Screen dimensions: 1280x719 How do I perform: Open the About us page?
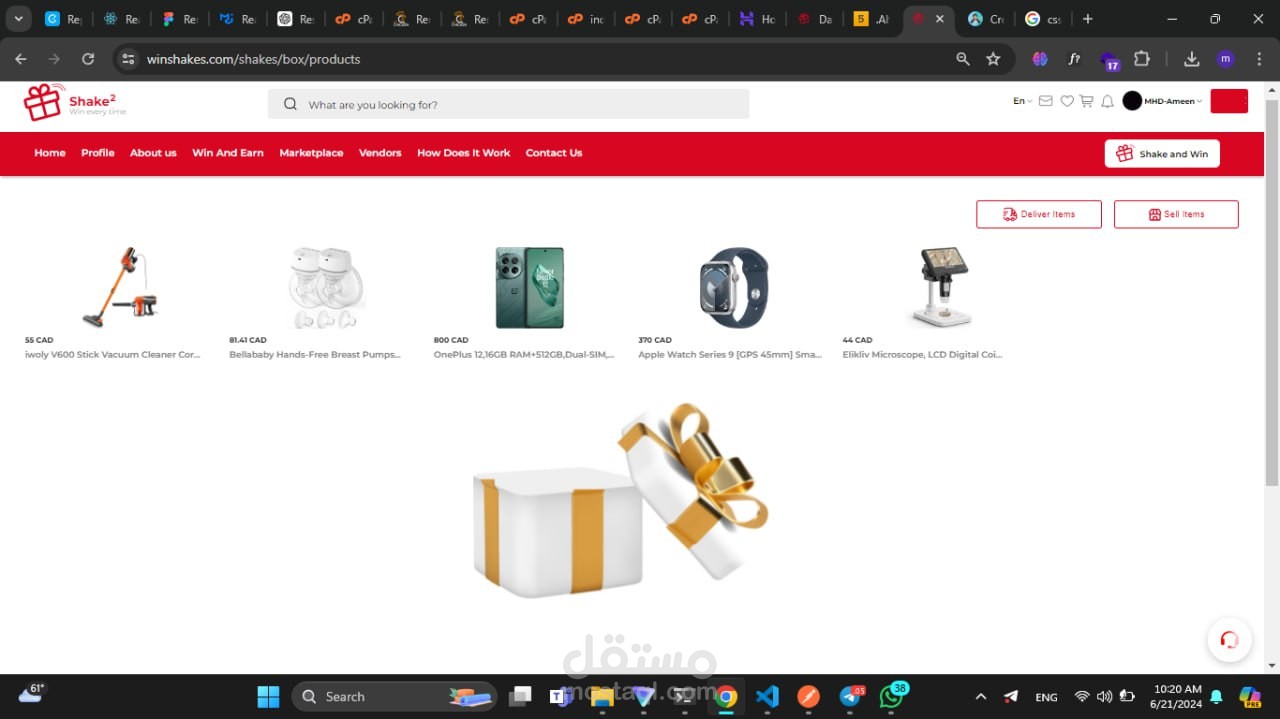[x=153, y=153]
